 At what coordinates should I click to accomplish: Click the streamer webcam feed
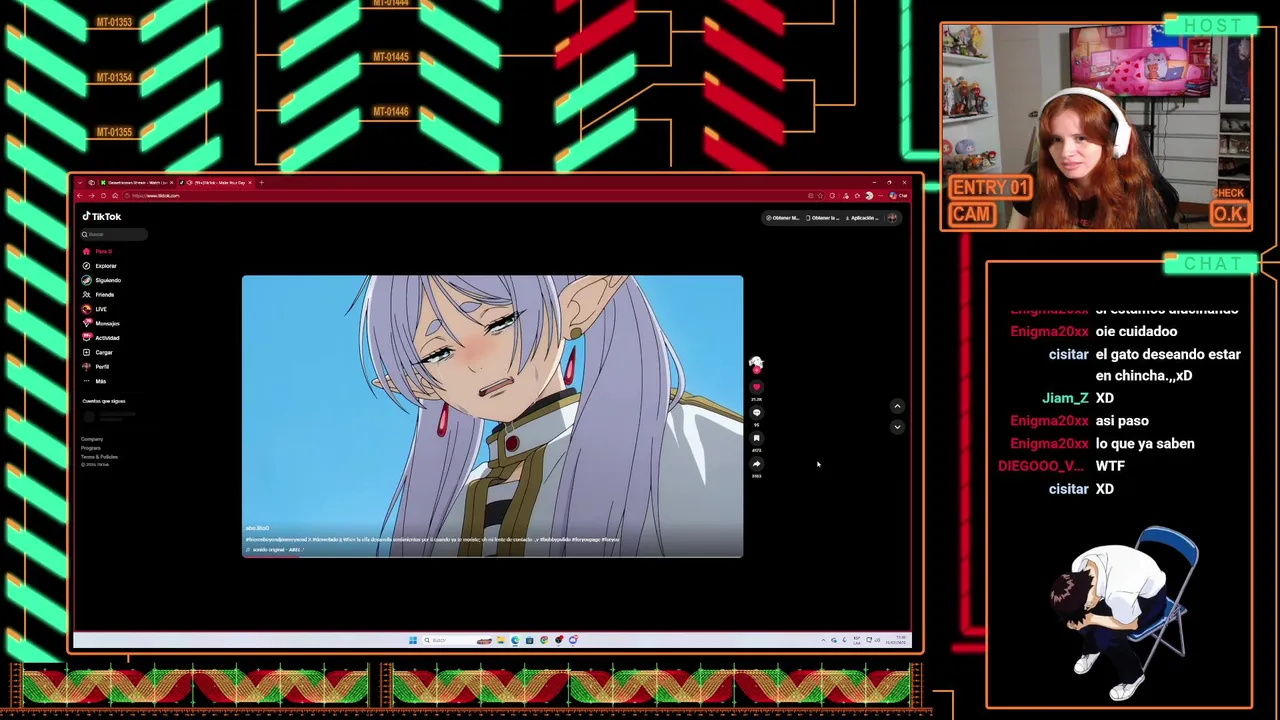(1097, 128)
